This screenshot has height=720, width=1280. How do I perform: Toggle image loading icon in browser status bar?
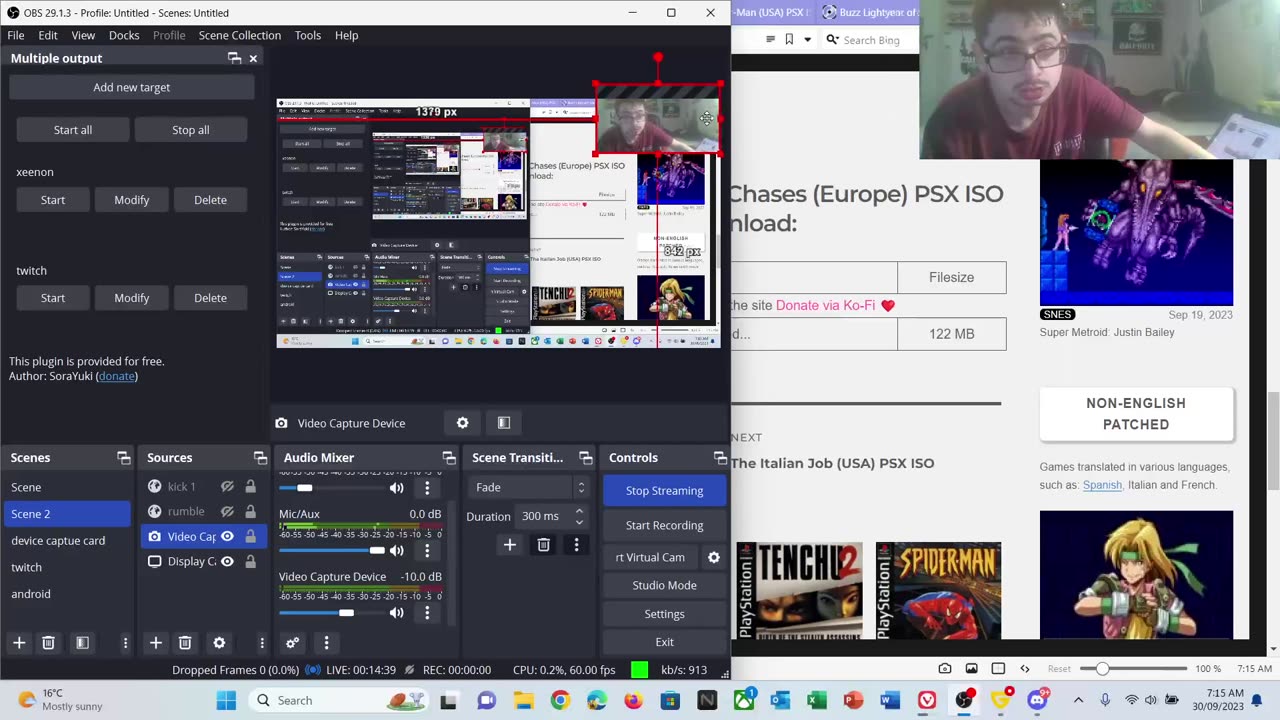pos(971,668)
